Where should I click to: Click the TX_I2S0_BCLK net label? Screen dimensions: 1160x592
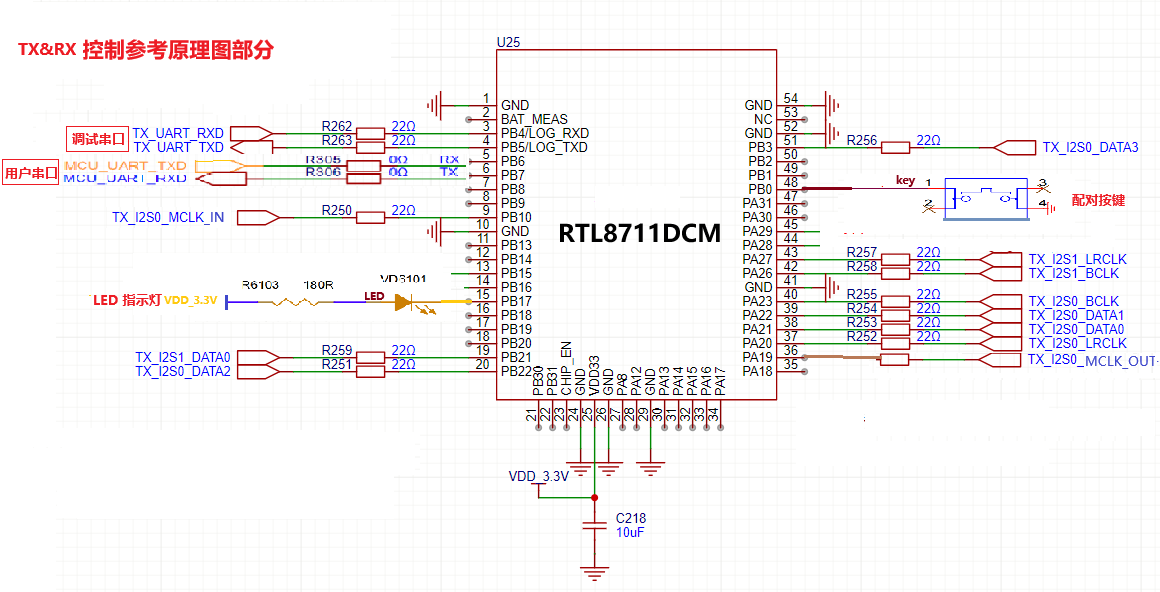(1073, 301)
